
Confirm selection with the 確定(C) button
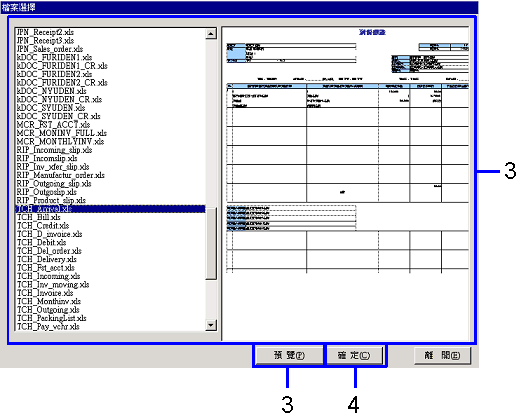[x=353, y=355]
